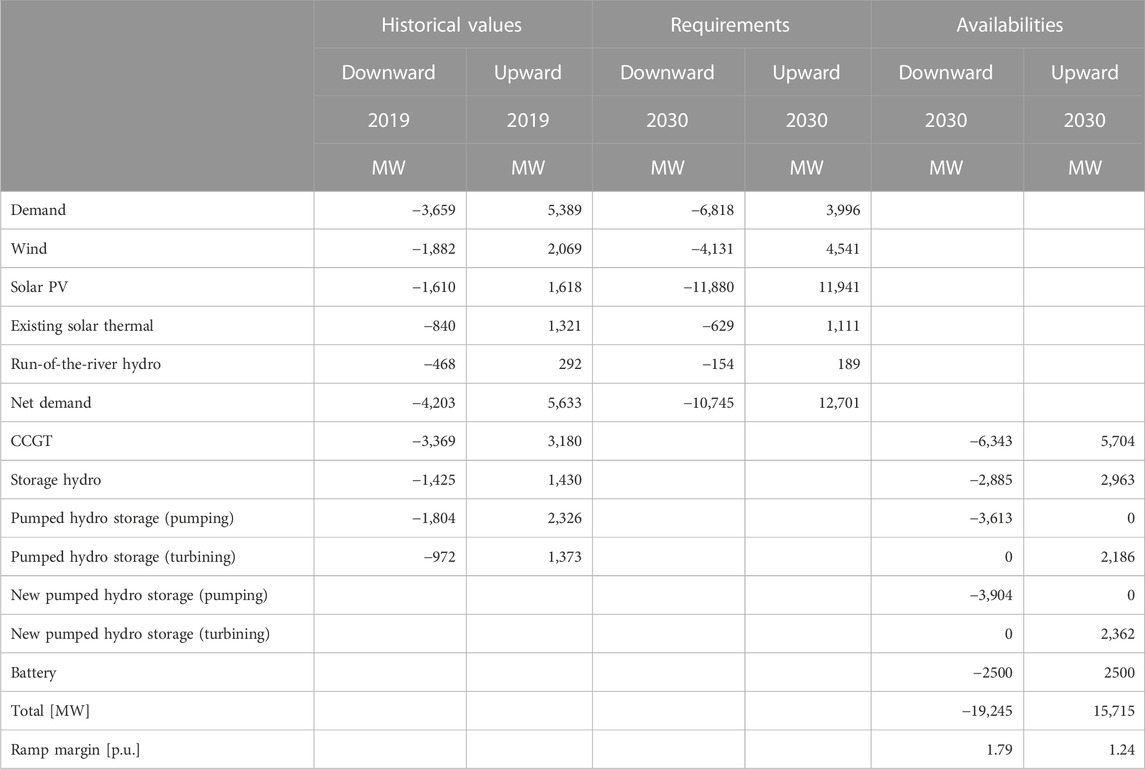Select 'Pumped hydro storage (pumping)' row label
This screenshot has width=1145, height=769.
tap(122, 519)
